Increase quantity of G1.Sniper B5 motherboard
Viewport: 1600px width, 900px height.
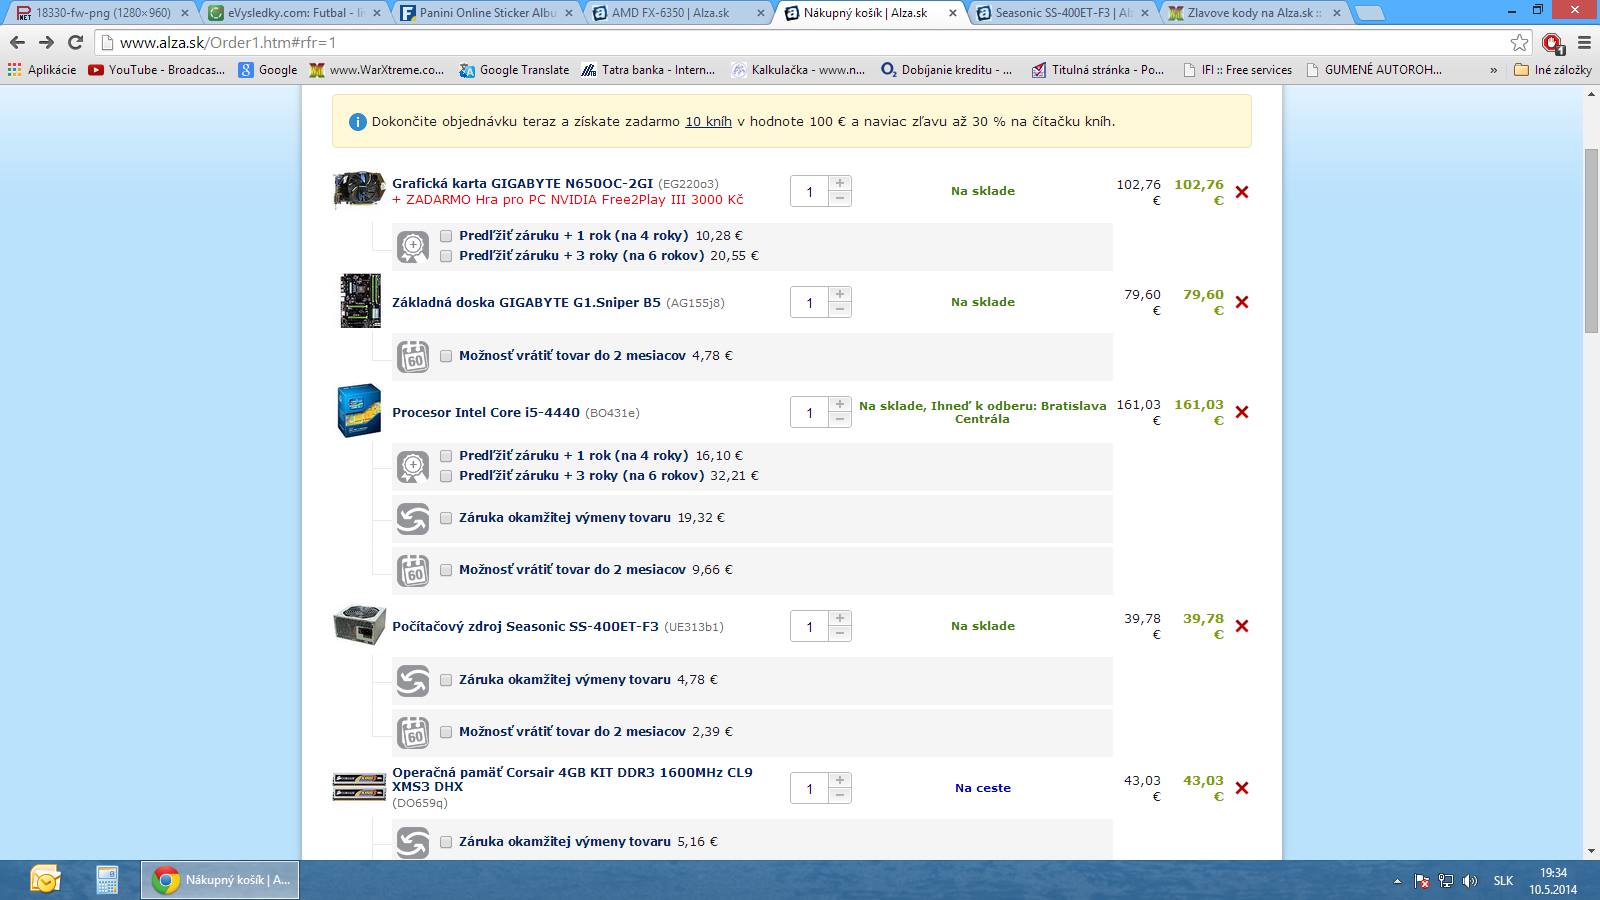click(x=840, y=295)
